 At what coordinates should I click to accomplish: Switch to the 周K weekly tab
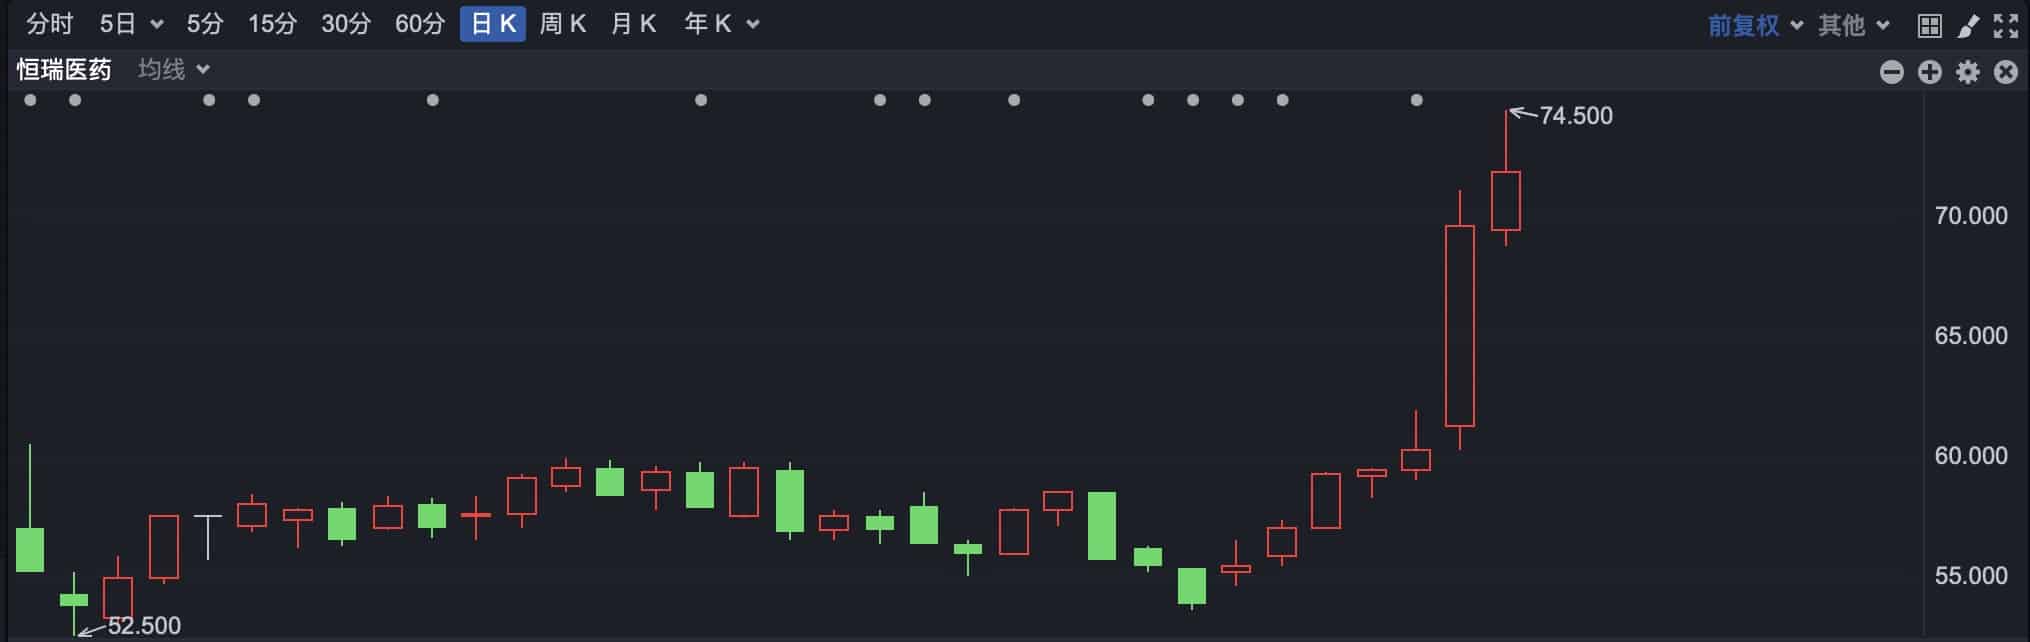[563, 22]
